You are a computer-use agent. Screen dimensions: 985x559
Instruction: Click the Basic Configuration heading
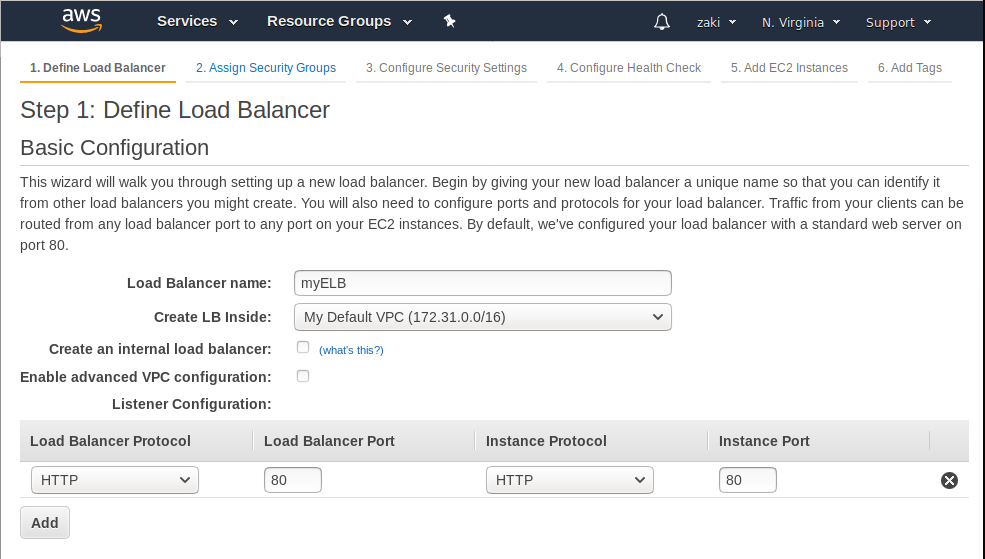pos(114,148)
